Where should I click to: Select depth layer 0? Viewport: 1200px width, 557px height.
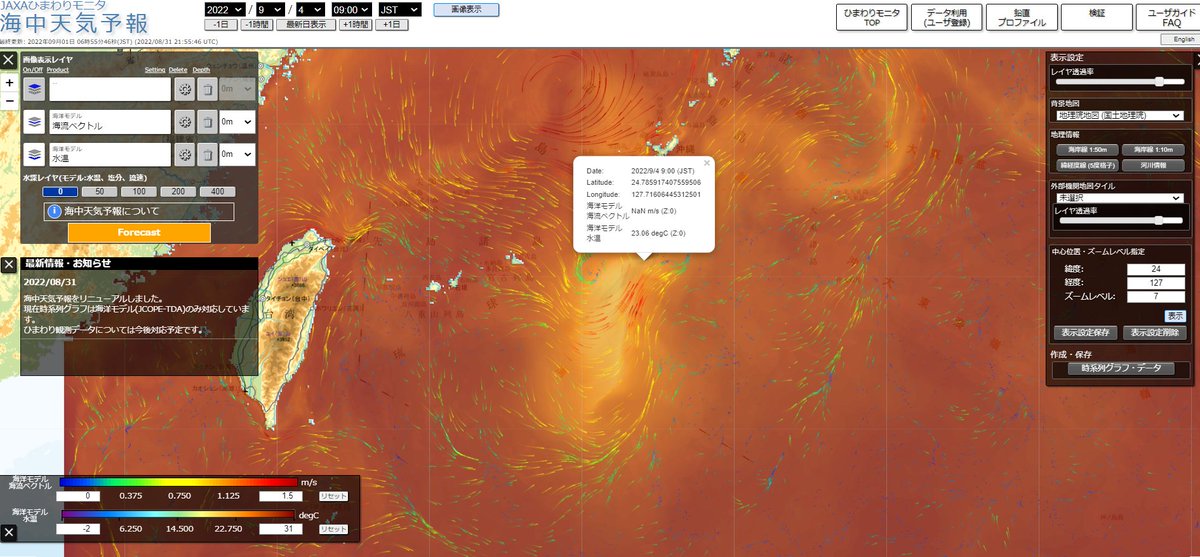tap(60, 191)
